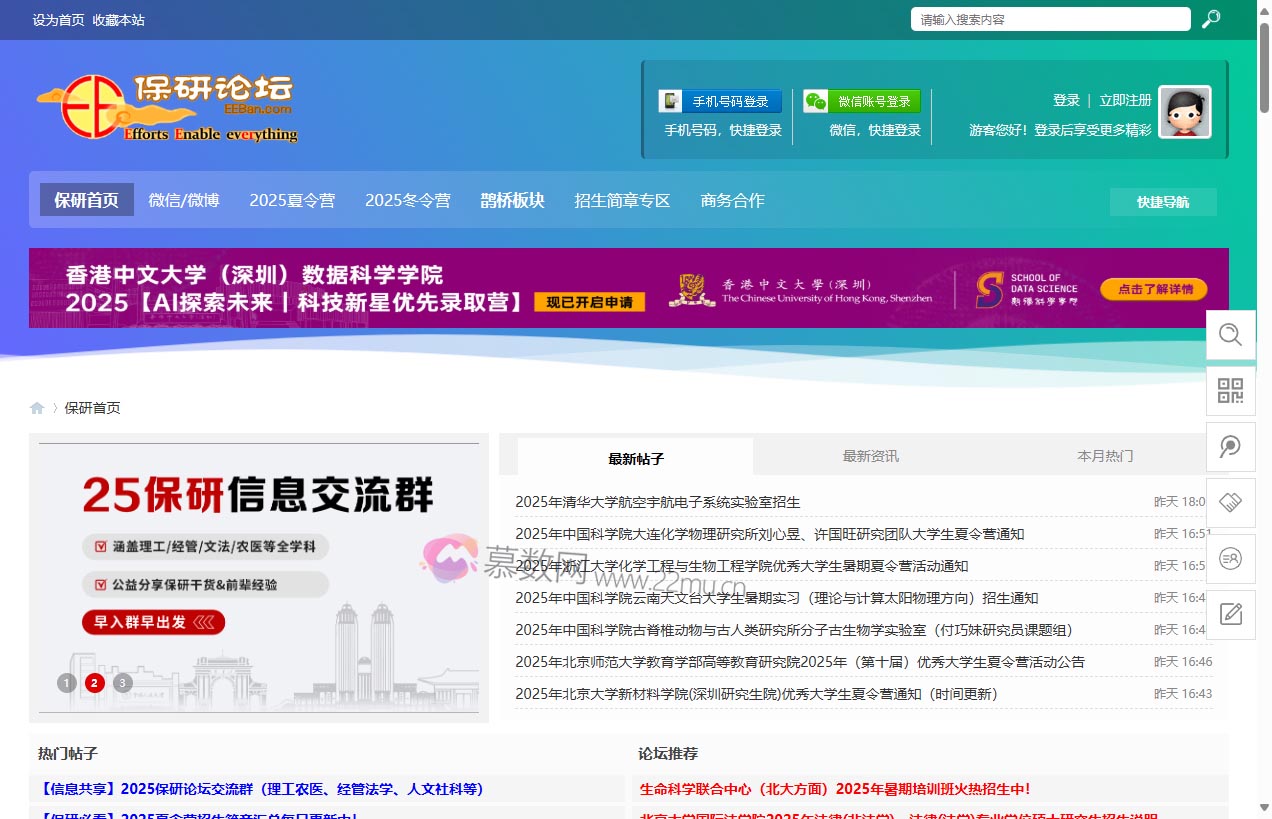Switch to the 本月热门 tab

pyautogui.click(x=1104, y=455)
